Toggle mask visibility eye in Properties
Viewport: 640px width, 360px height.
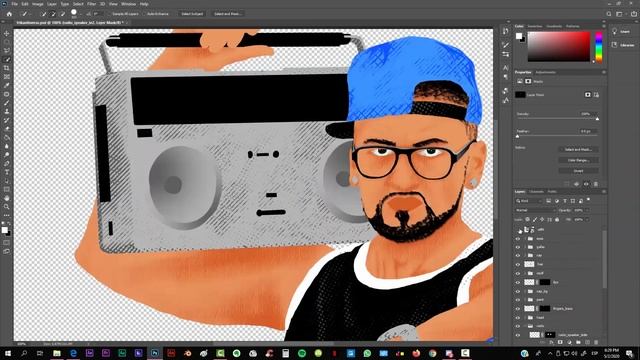click(x=586, y=184)
